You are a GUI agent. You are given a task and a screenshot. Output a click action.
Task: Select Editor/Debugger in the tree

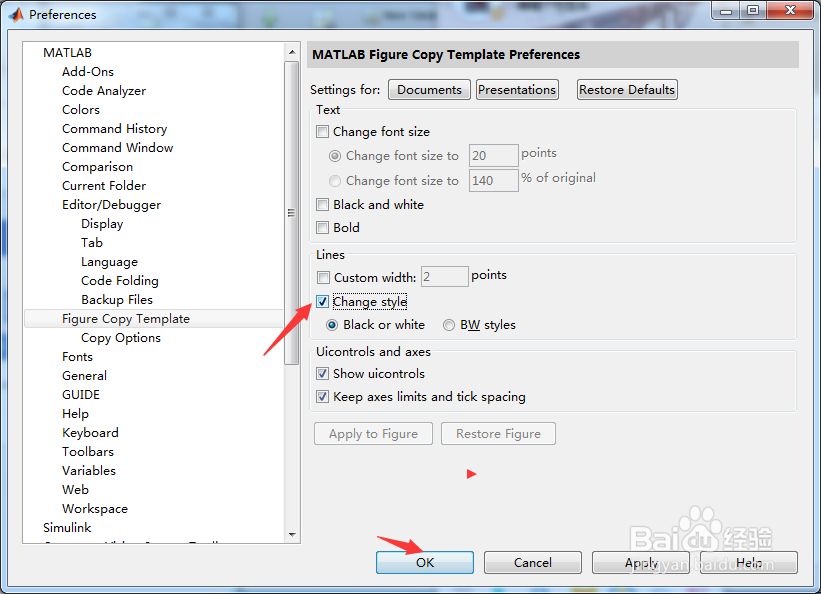click(111, 205)
